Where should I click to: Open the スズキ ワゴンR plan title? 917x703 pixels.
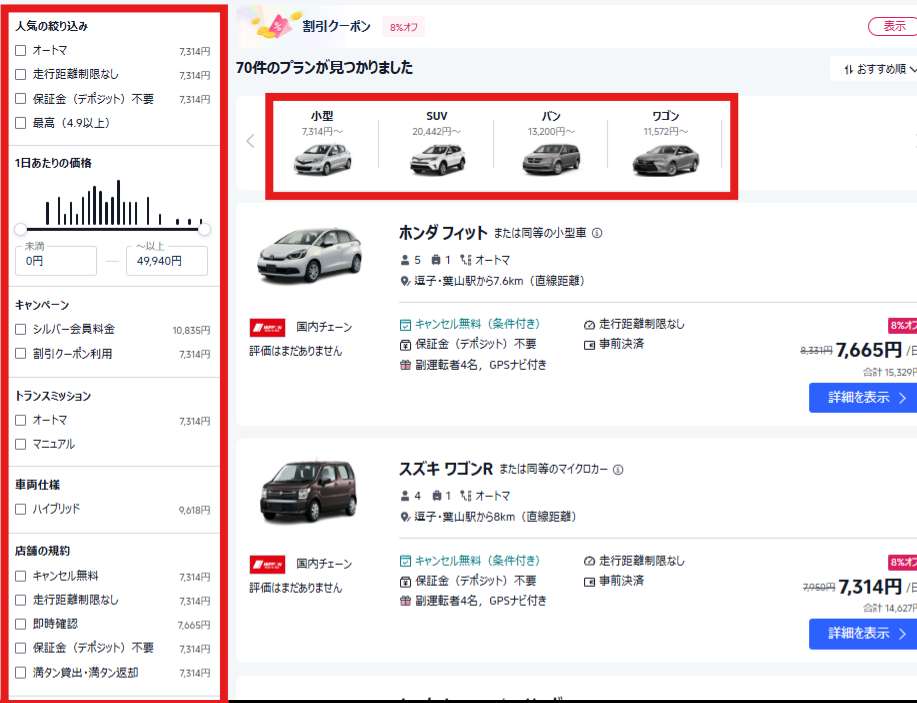click(x=446, y=469)
